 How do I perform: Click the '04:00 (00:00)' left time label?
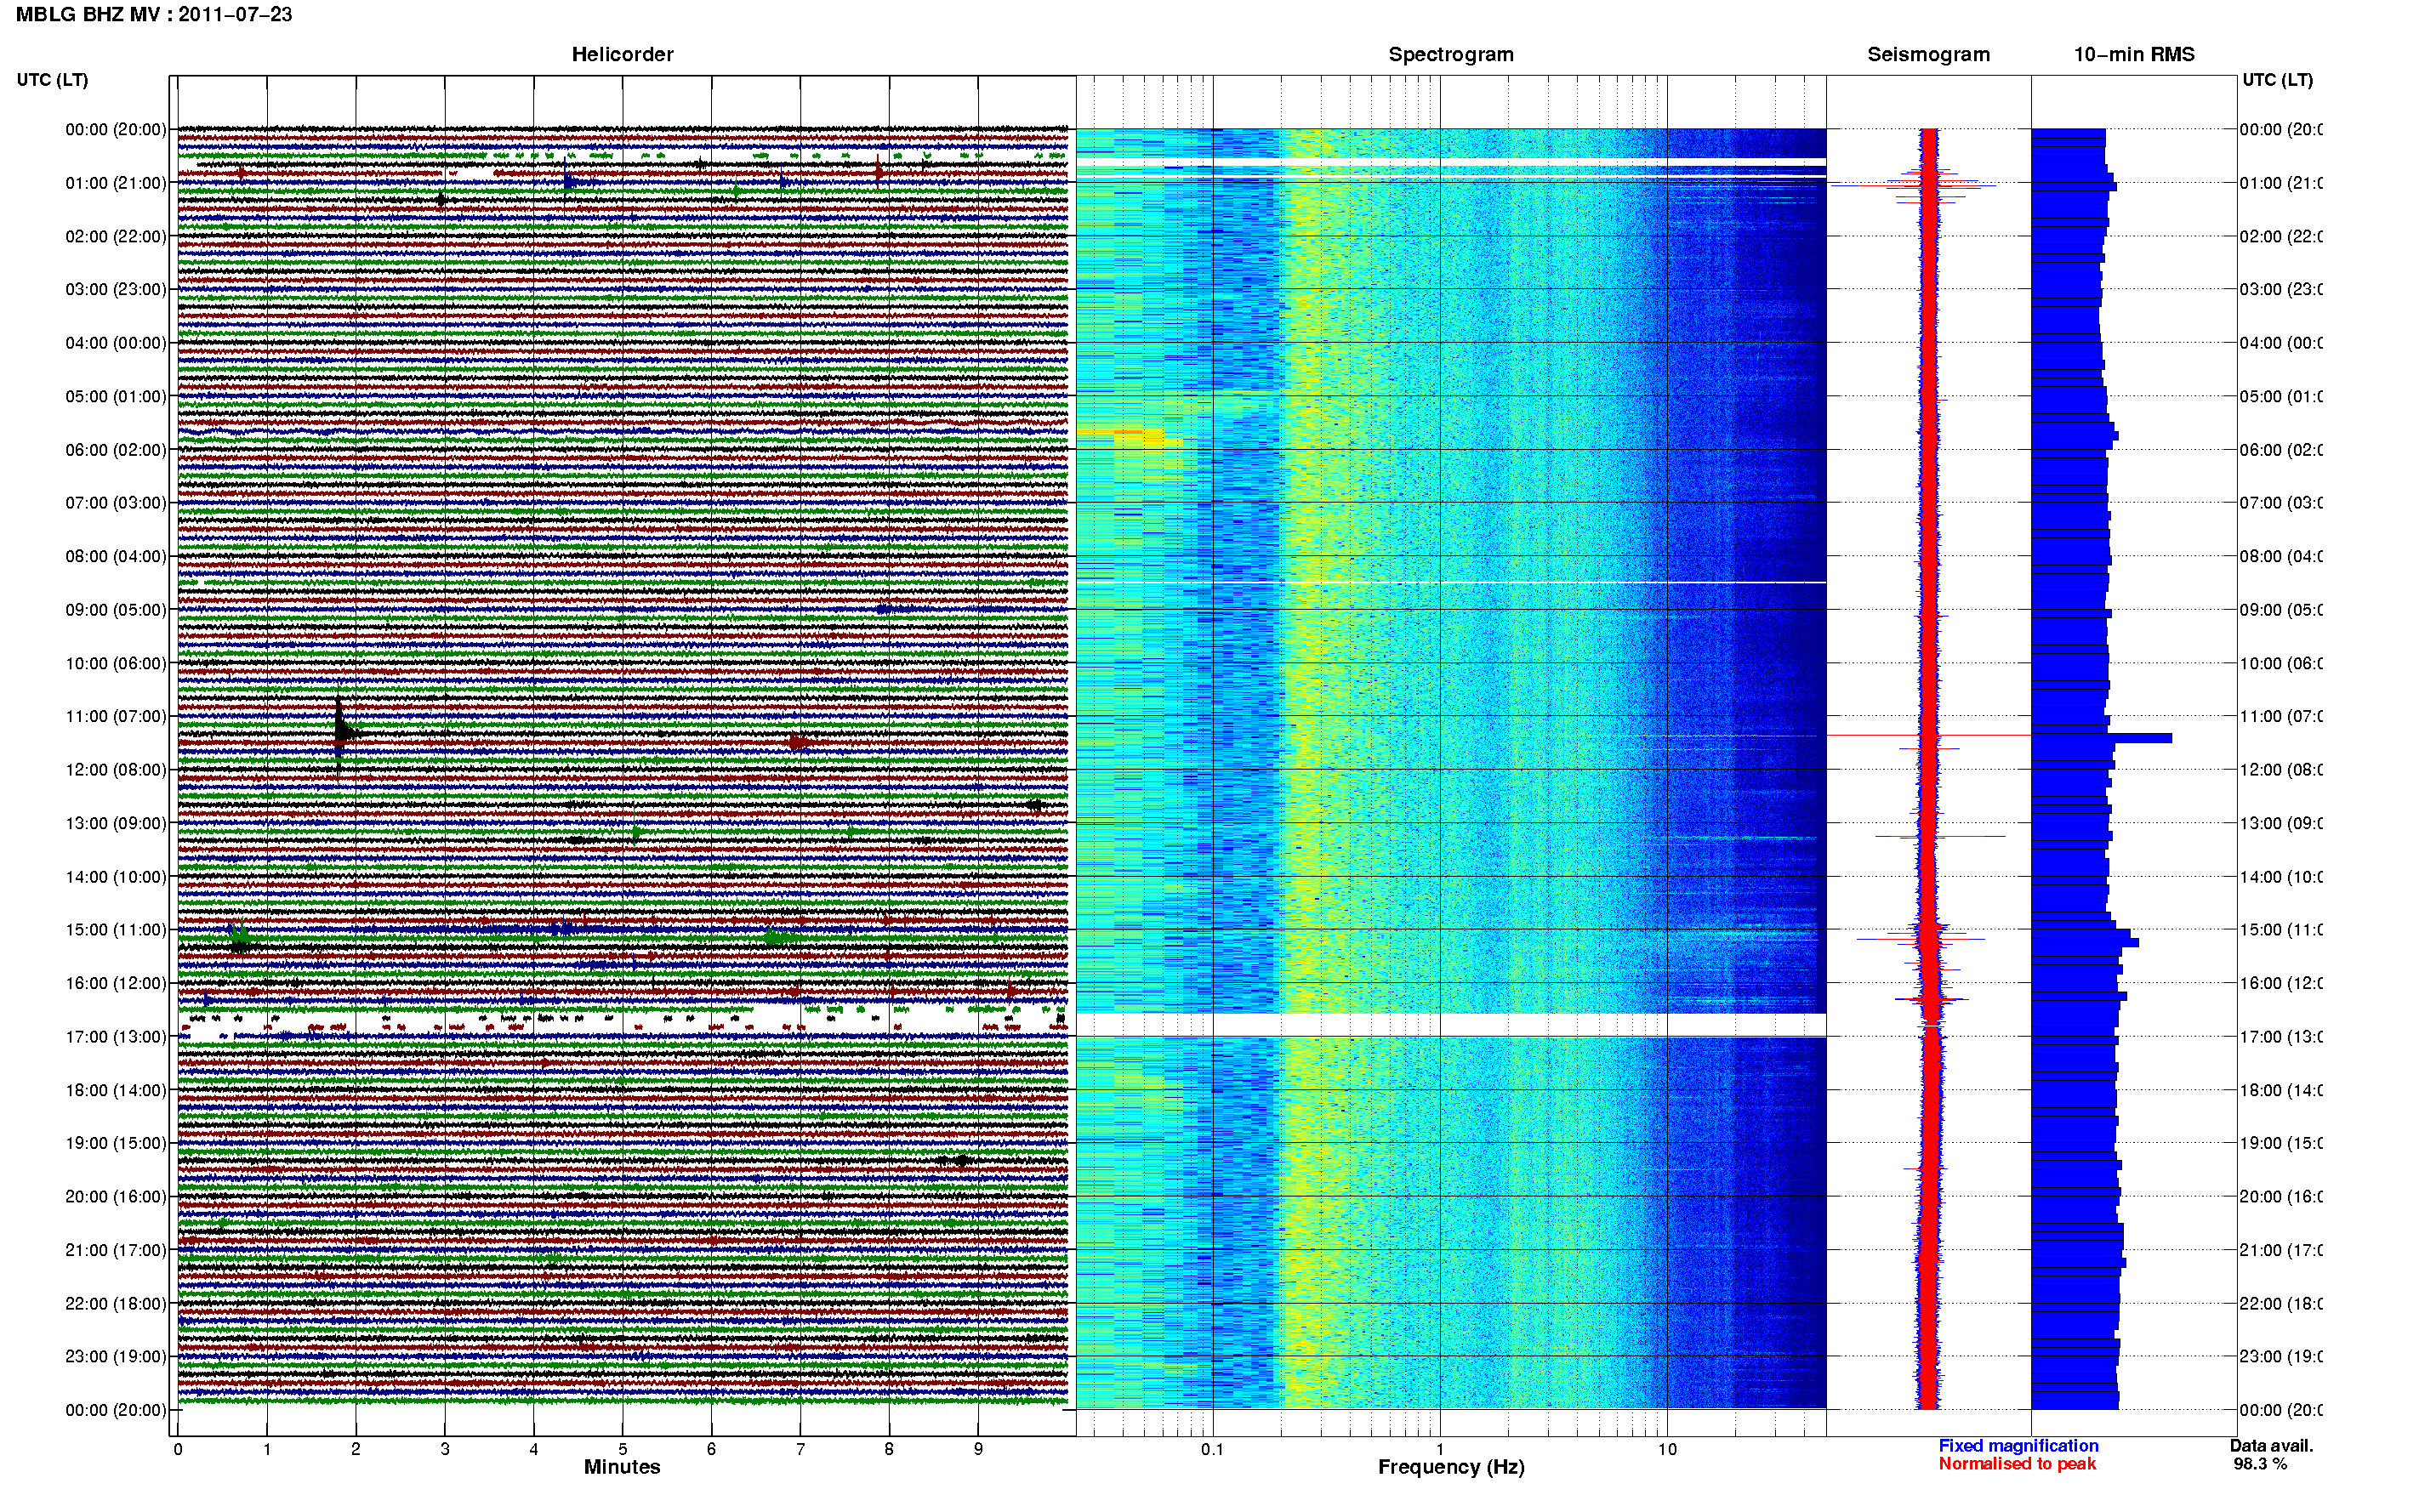[x=116, y=343]
